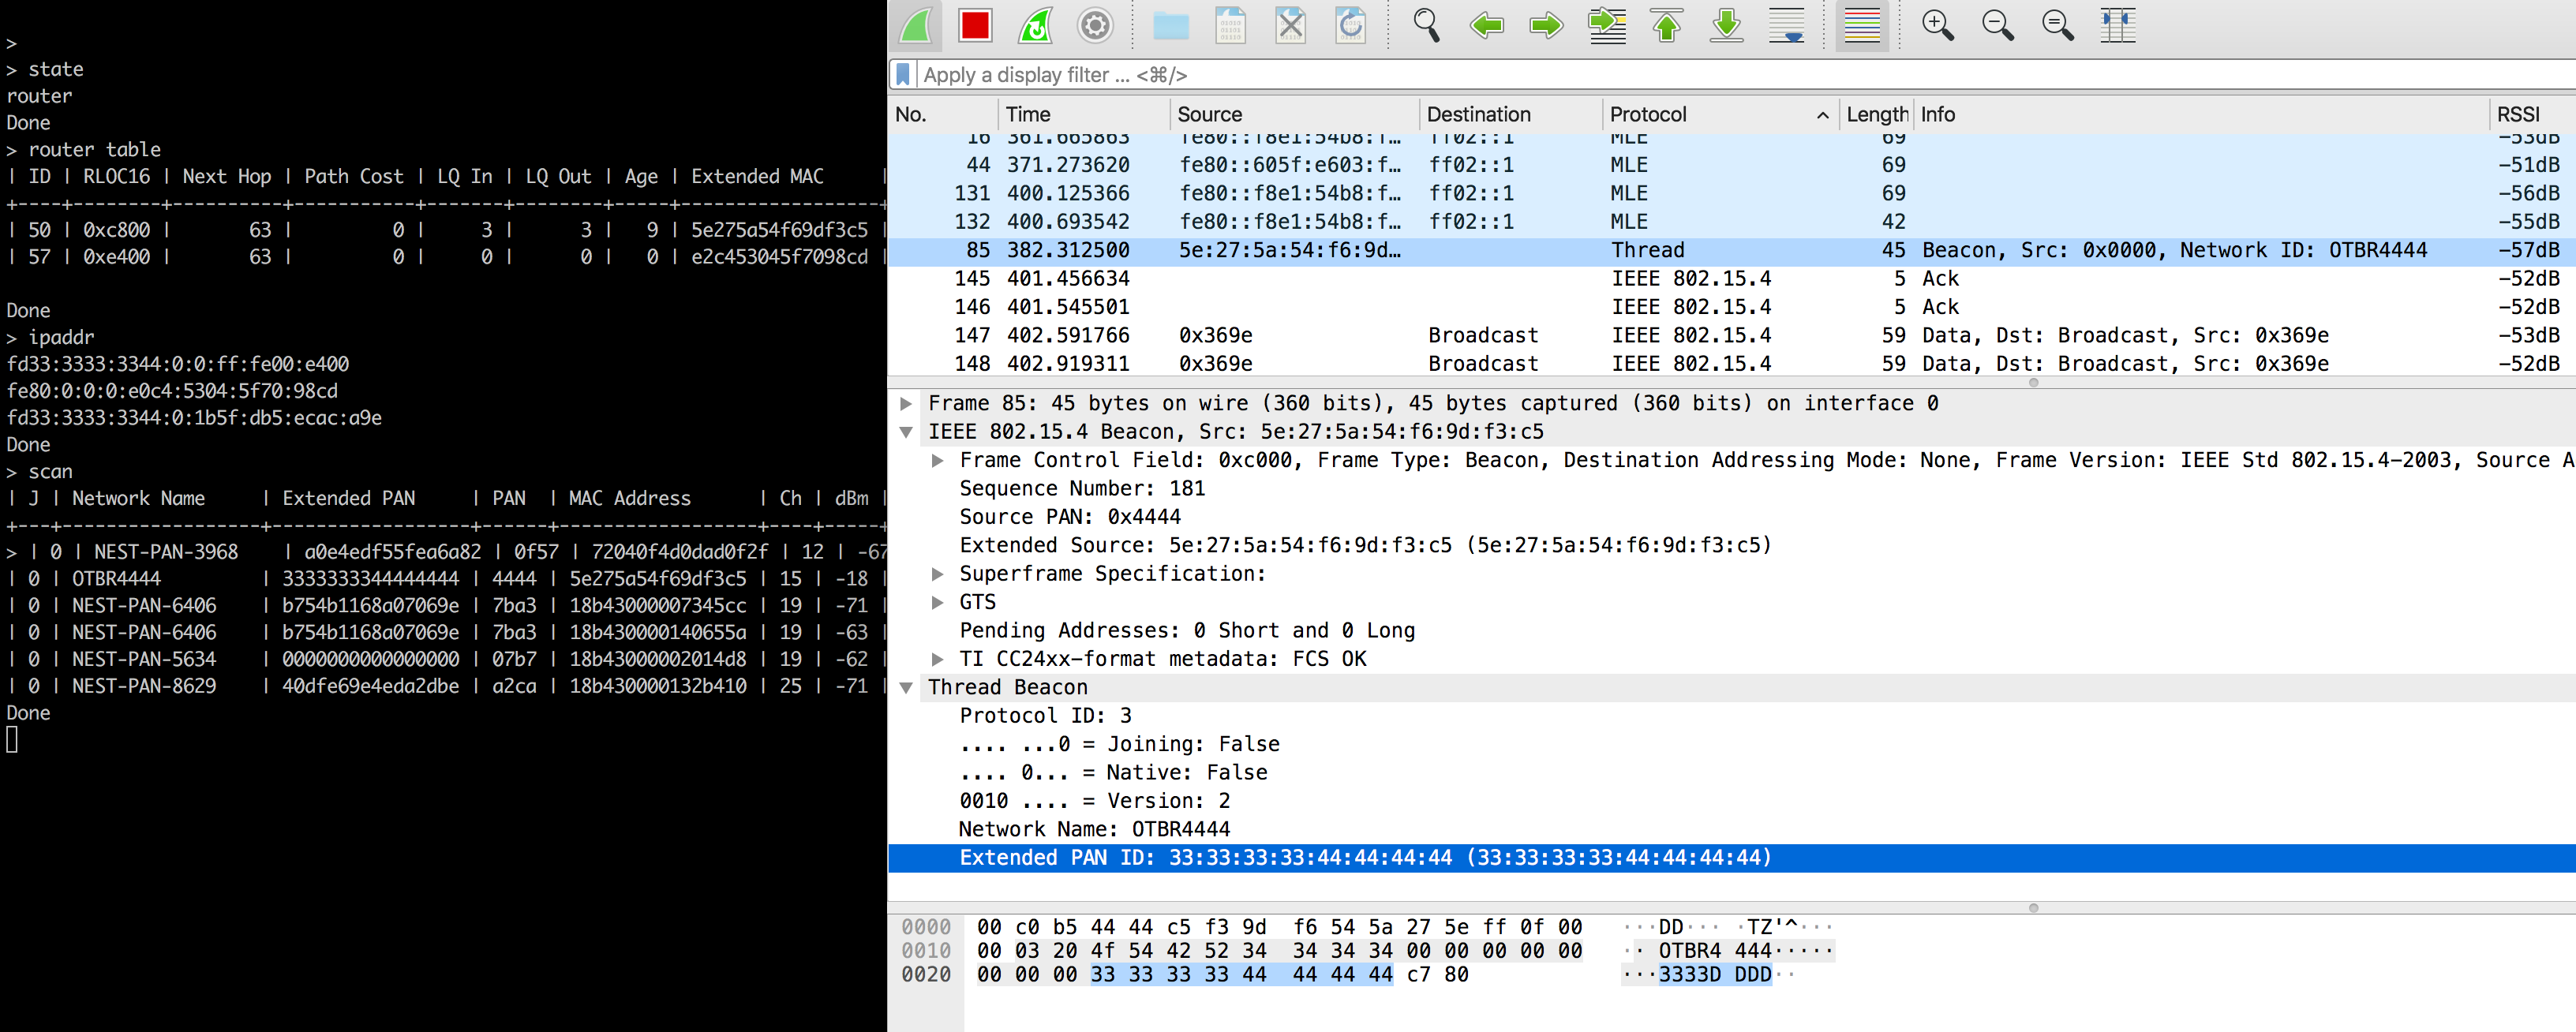The height and width of the screenshot is (1032, 2576).
Task: Click the RSSI column header
Action: click(x=2517, y=114)
